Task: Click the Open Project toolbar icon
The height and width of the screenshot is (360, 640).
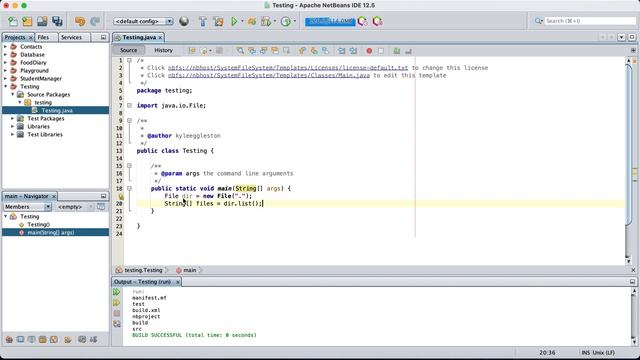Action: click(42, 21)
